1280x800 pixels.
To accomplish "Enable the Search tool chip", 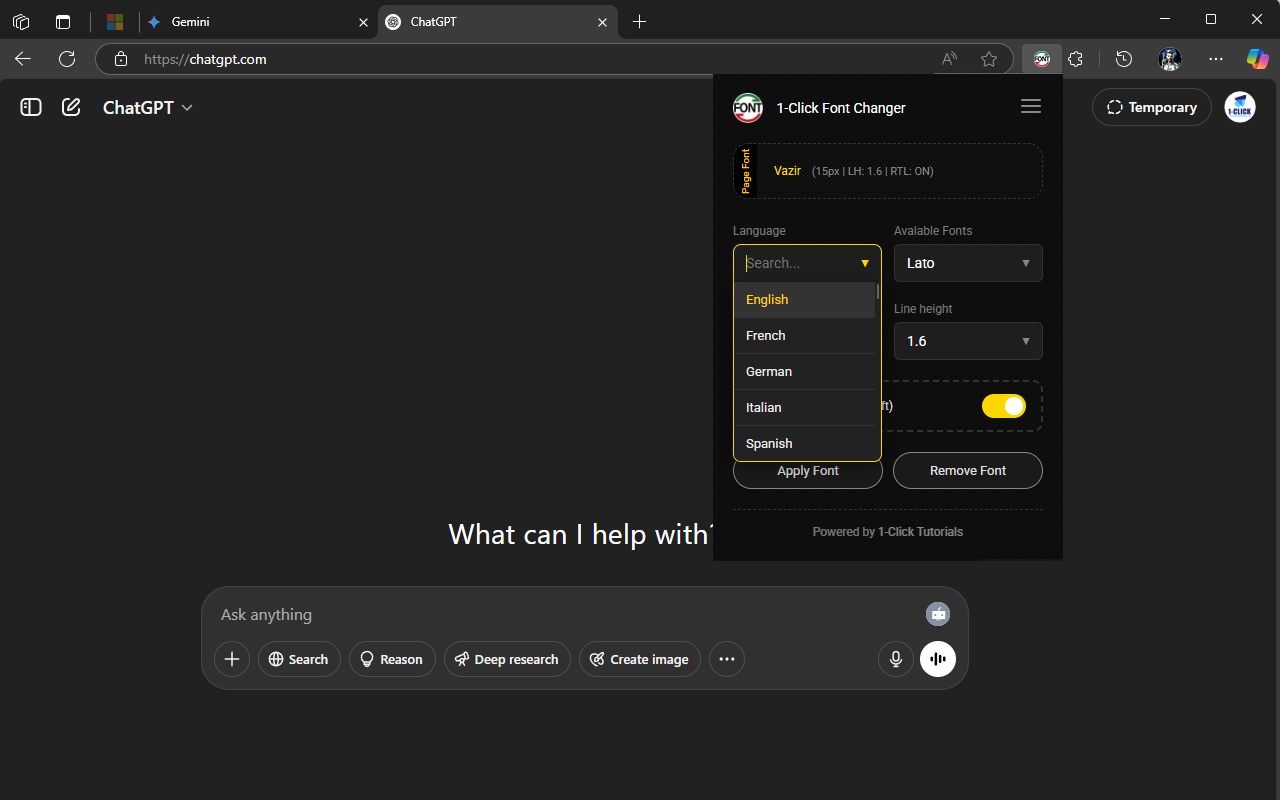I will point(299,659).
